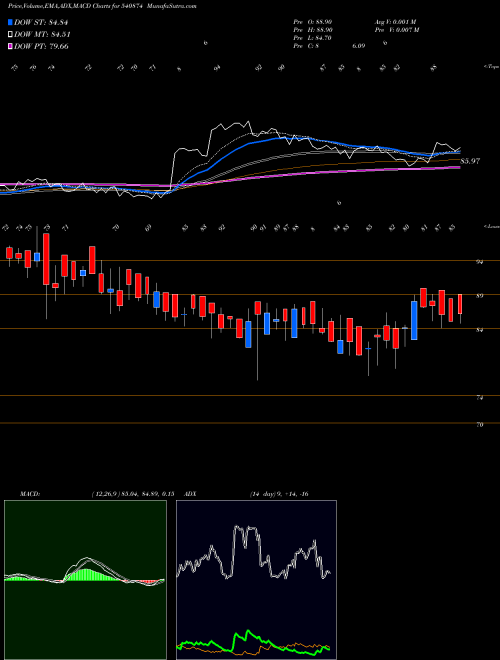Click the 'Pre O: 88.90' open value
This screenshot has height=660, width=500.
313,21
